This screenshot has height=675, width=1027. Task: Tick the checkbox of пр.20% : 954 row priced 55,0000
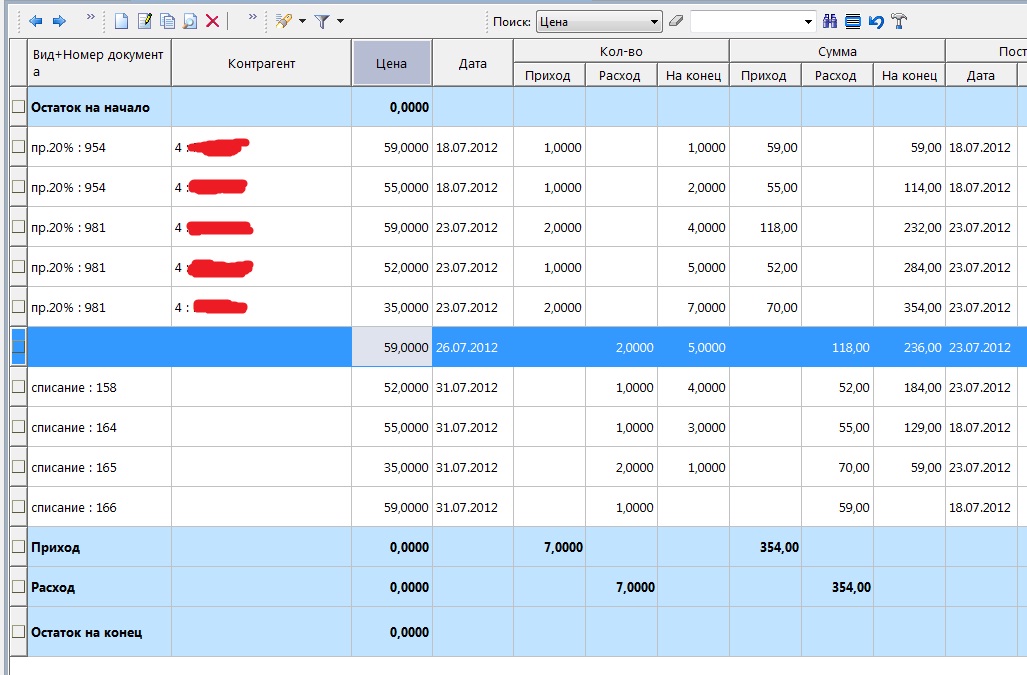(18, 187)
